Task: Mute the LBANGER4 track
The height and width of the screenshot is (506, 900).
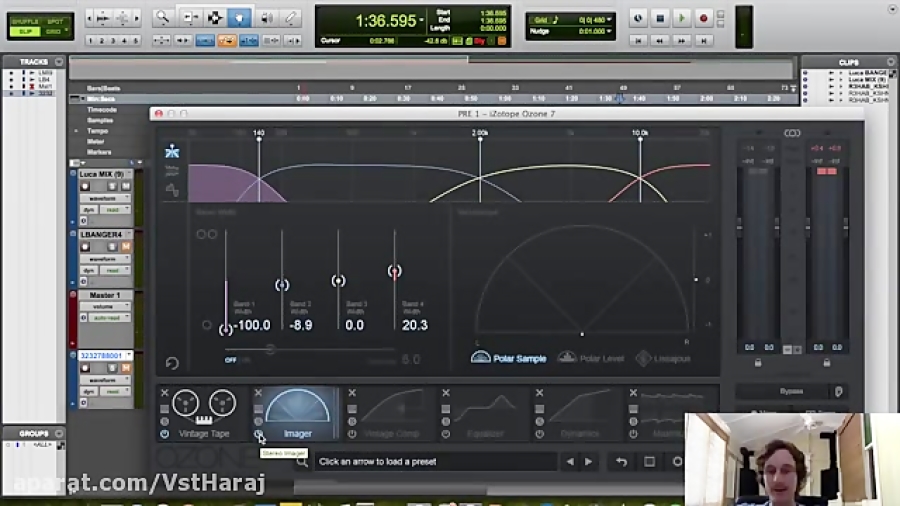Action: coord(126,247)
